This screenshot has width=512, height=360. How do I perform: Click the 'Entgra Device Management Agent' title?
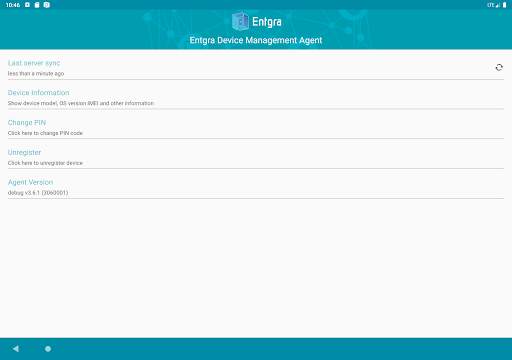(256, 40)
